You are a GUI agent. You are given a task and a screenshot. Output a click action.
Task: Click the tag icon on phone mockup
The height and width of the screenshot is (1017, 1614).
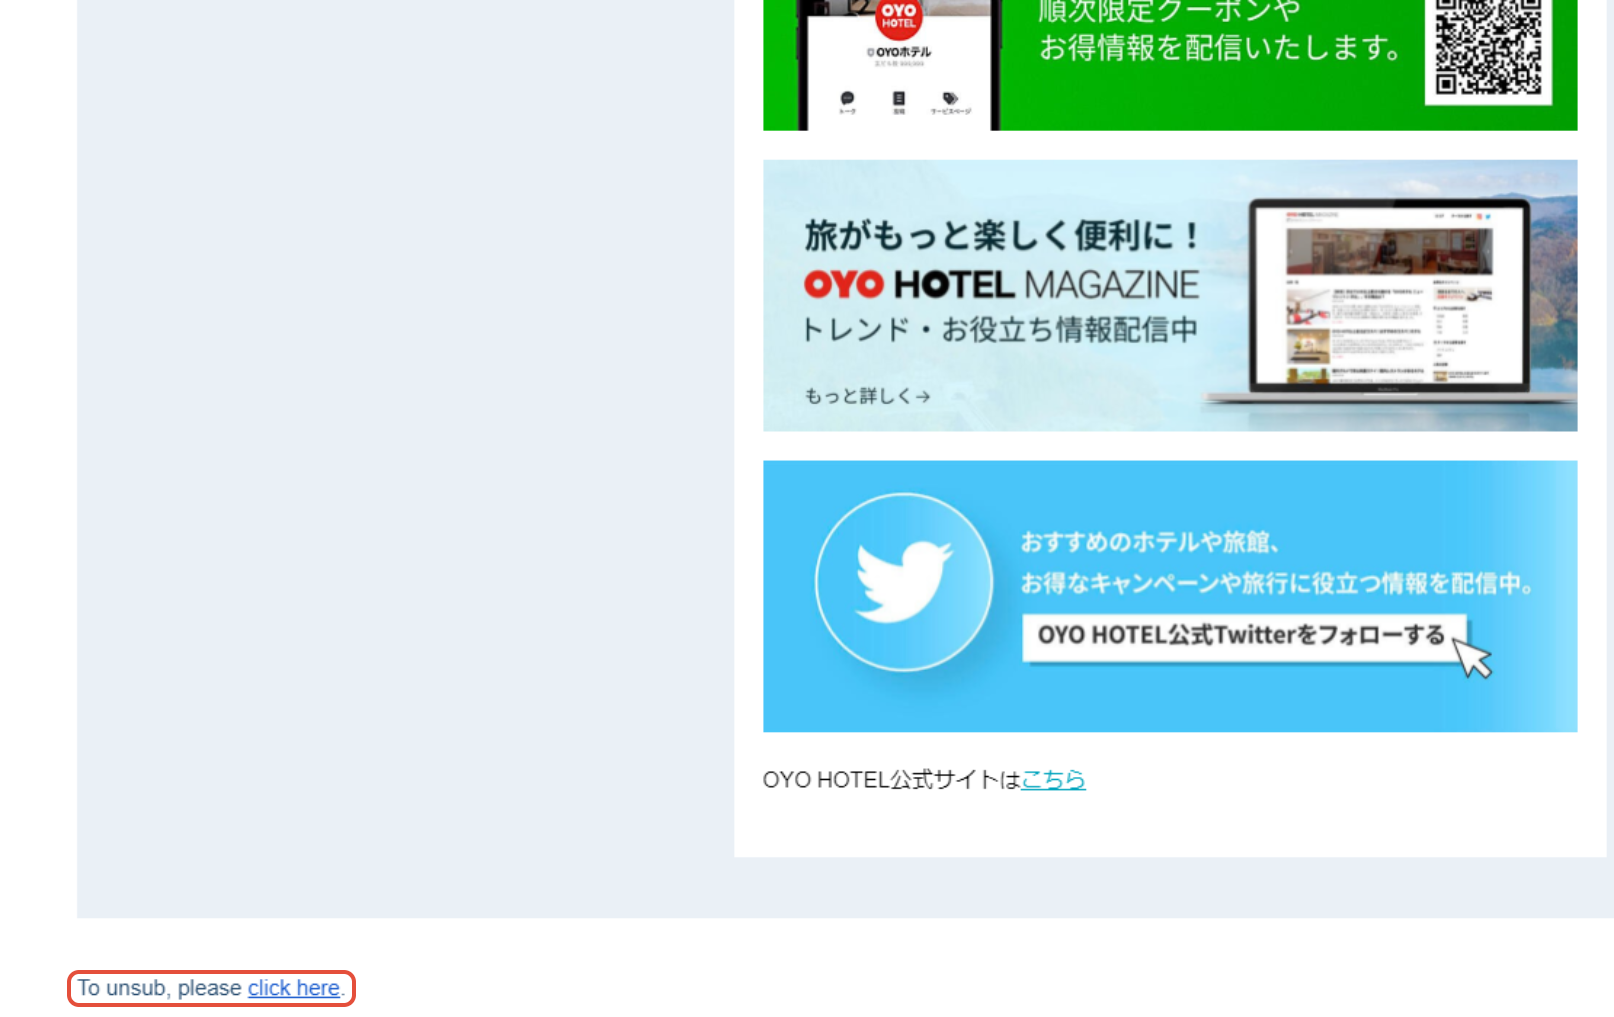[950, 98]
